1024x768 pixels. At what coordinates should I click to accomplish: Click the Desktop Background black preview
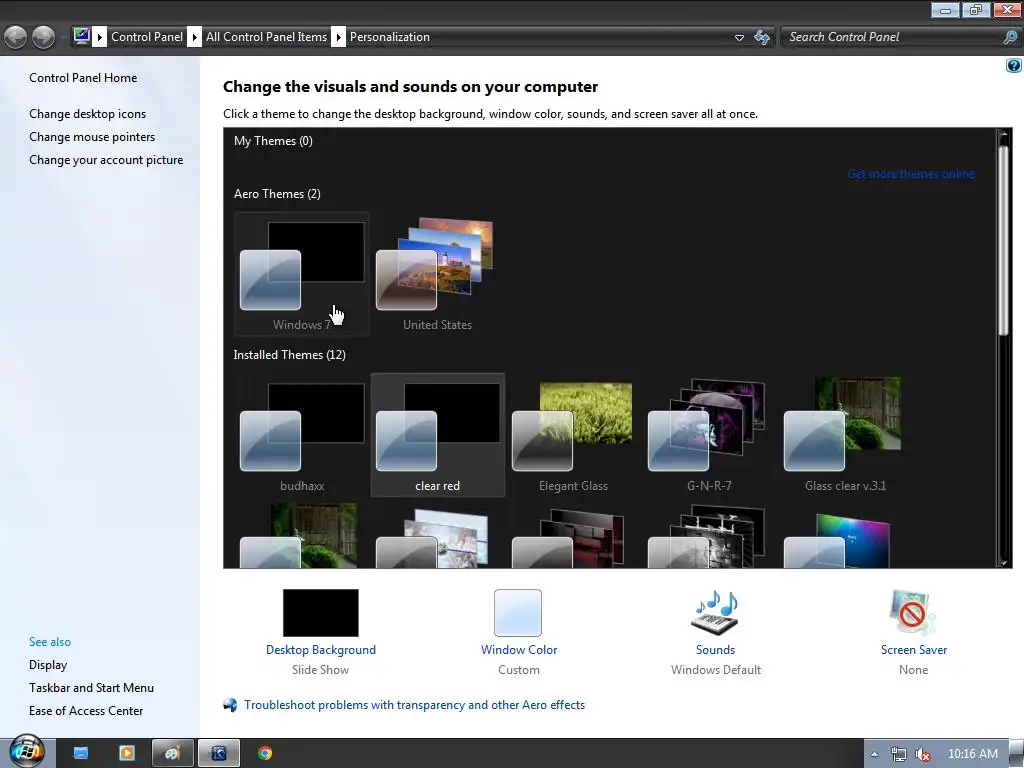[x=321, y=613]
